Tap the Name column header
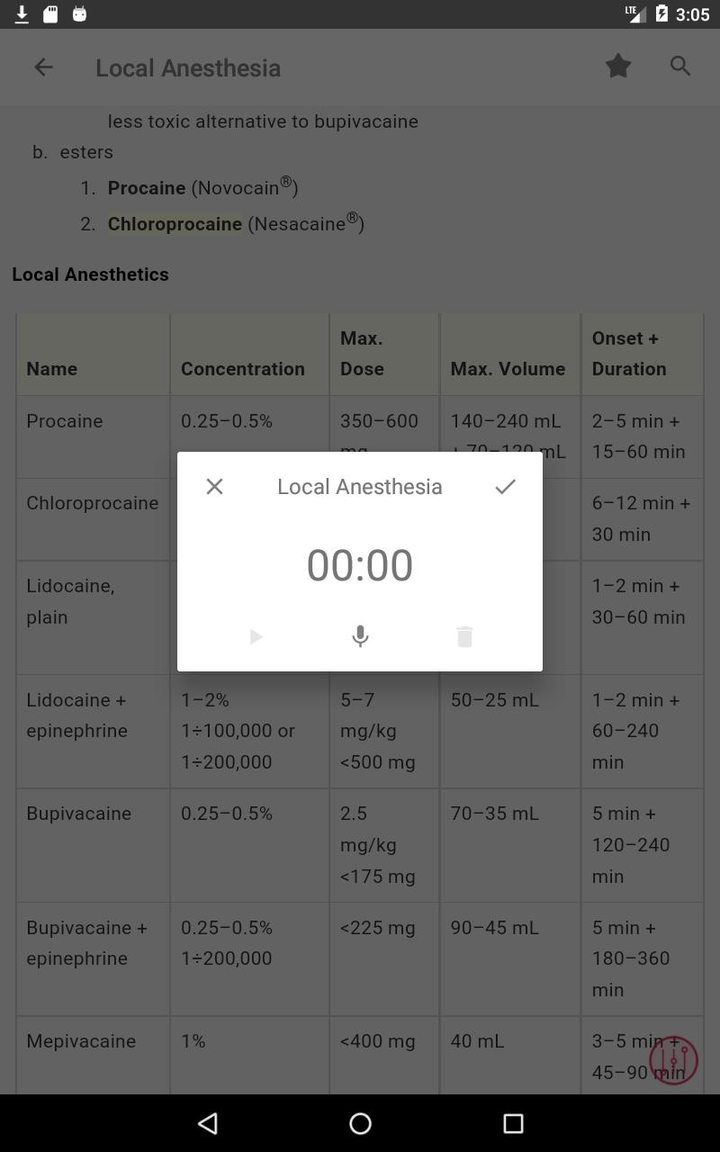The height and width of the screenshot is (1152, 720). tap(93, 354)
